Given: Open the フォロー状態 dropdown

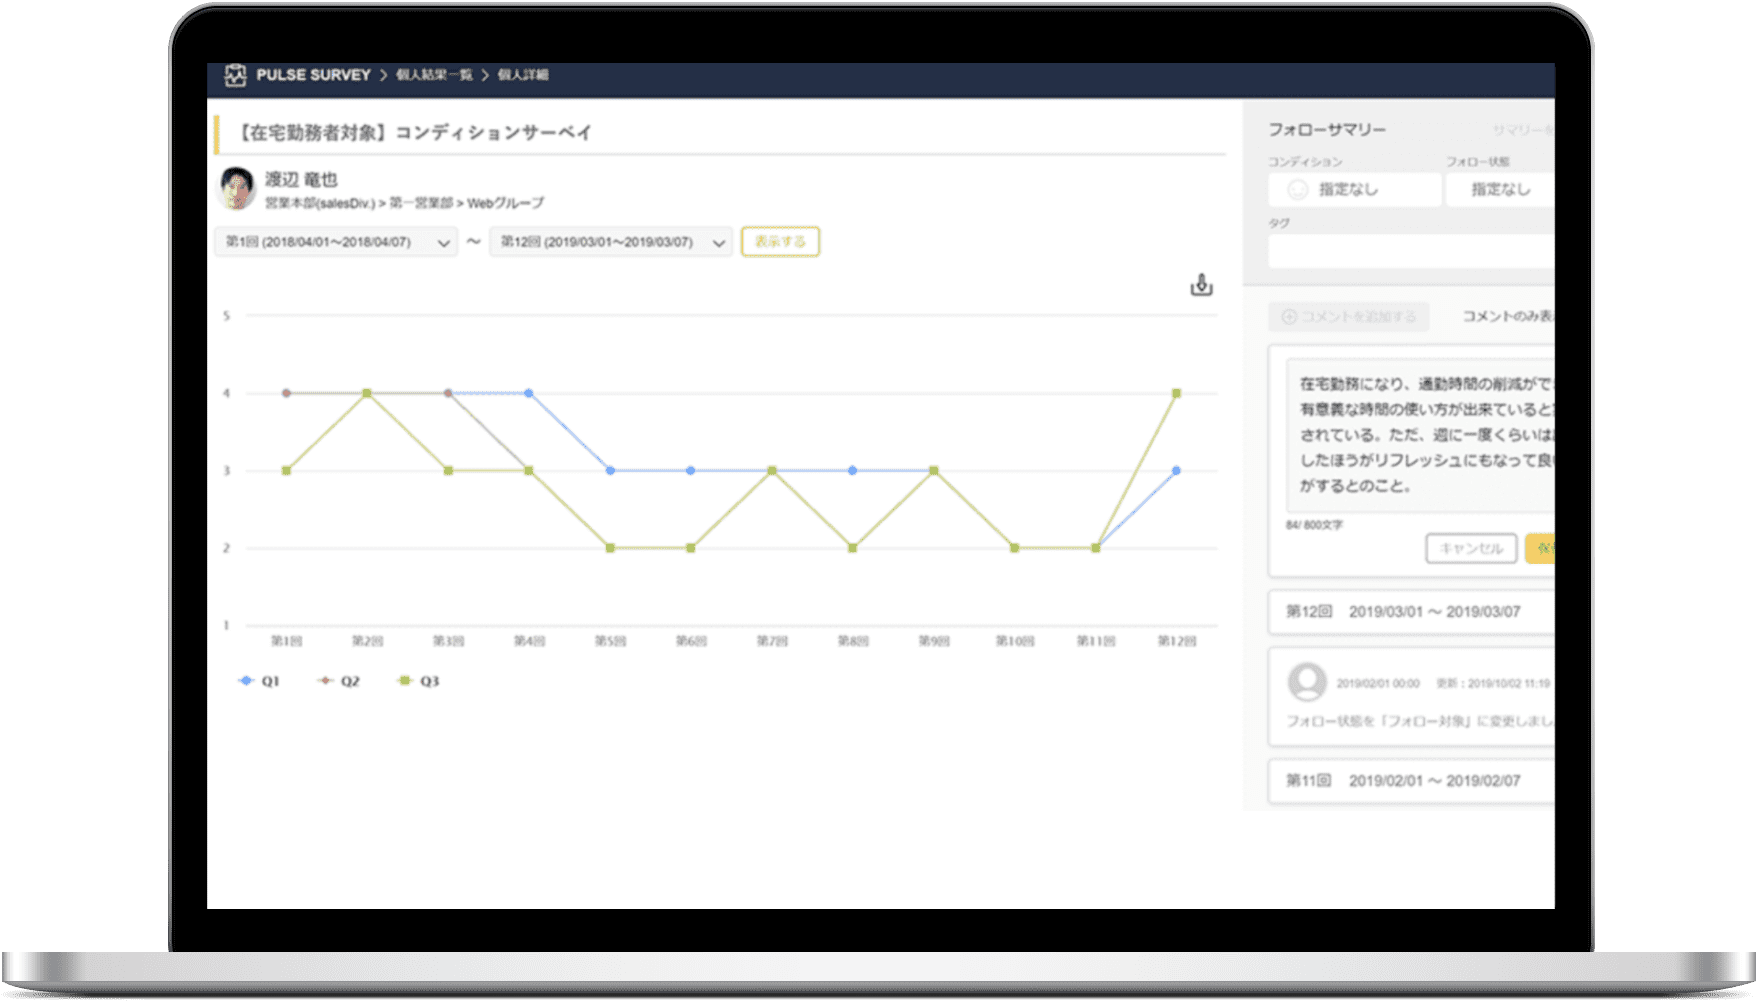Looking at the screenshot, I should (1500, 189).
